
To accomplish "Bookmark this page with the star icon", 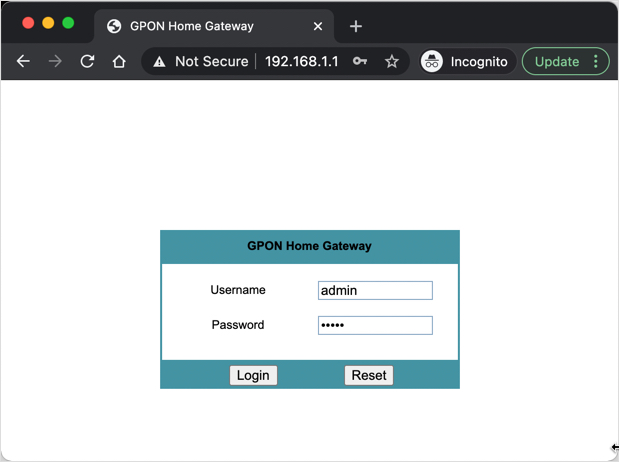I will [392, 61].
